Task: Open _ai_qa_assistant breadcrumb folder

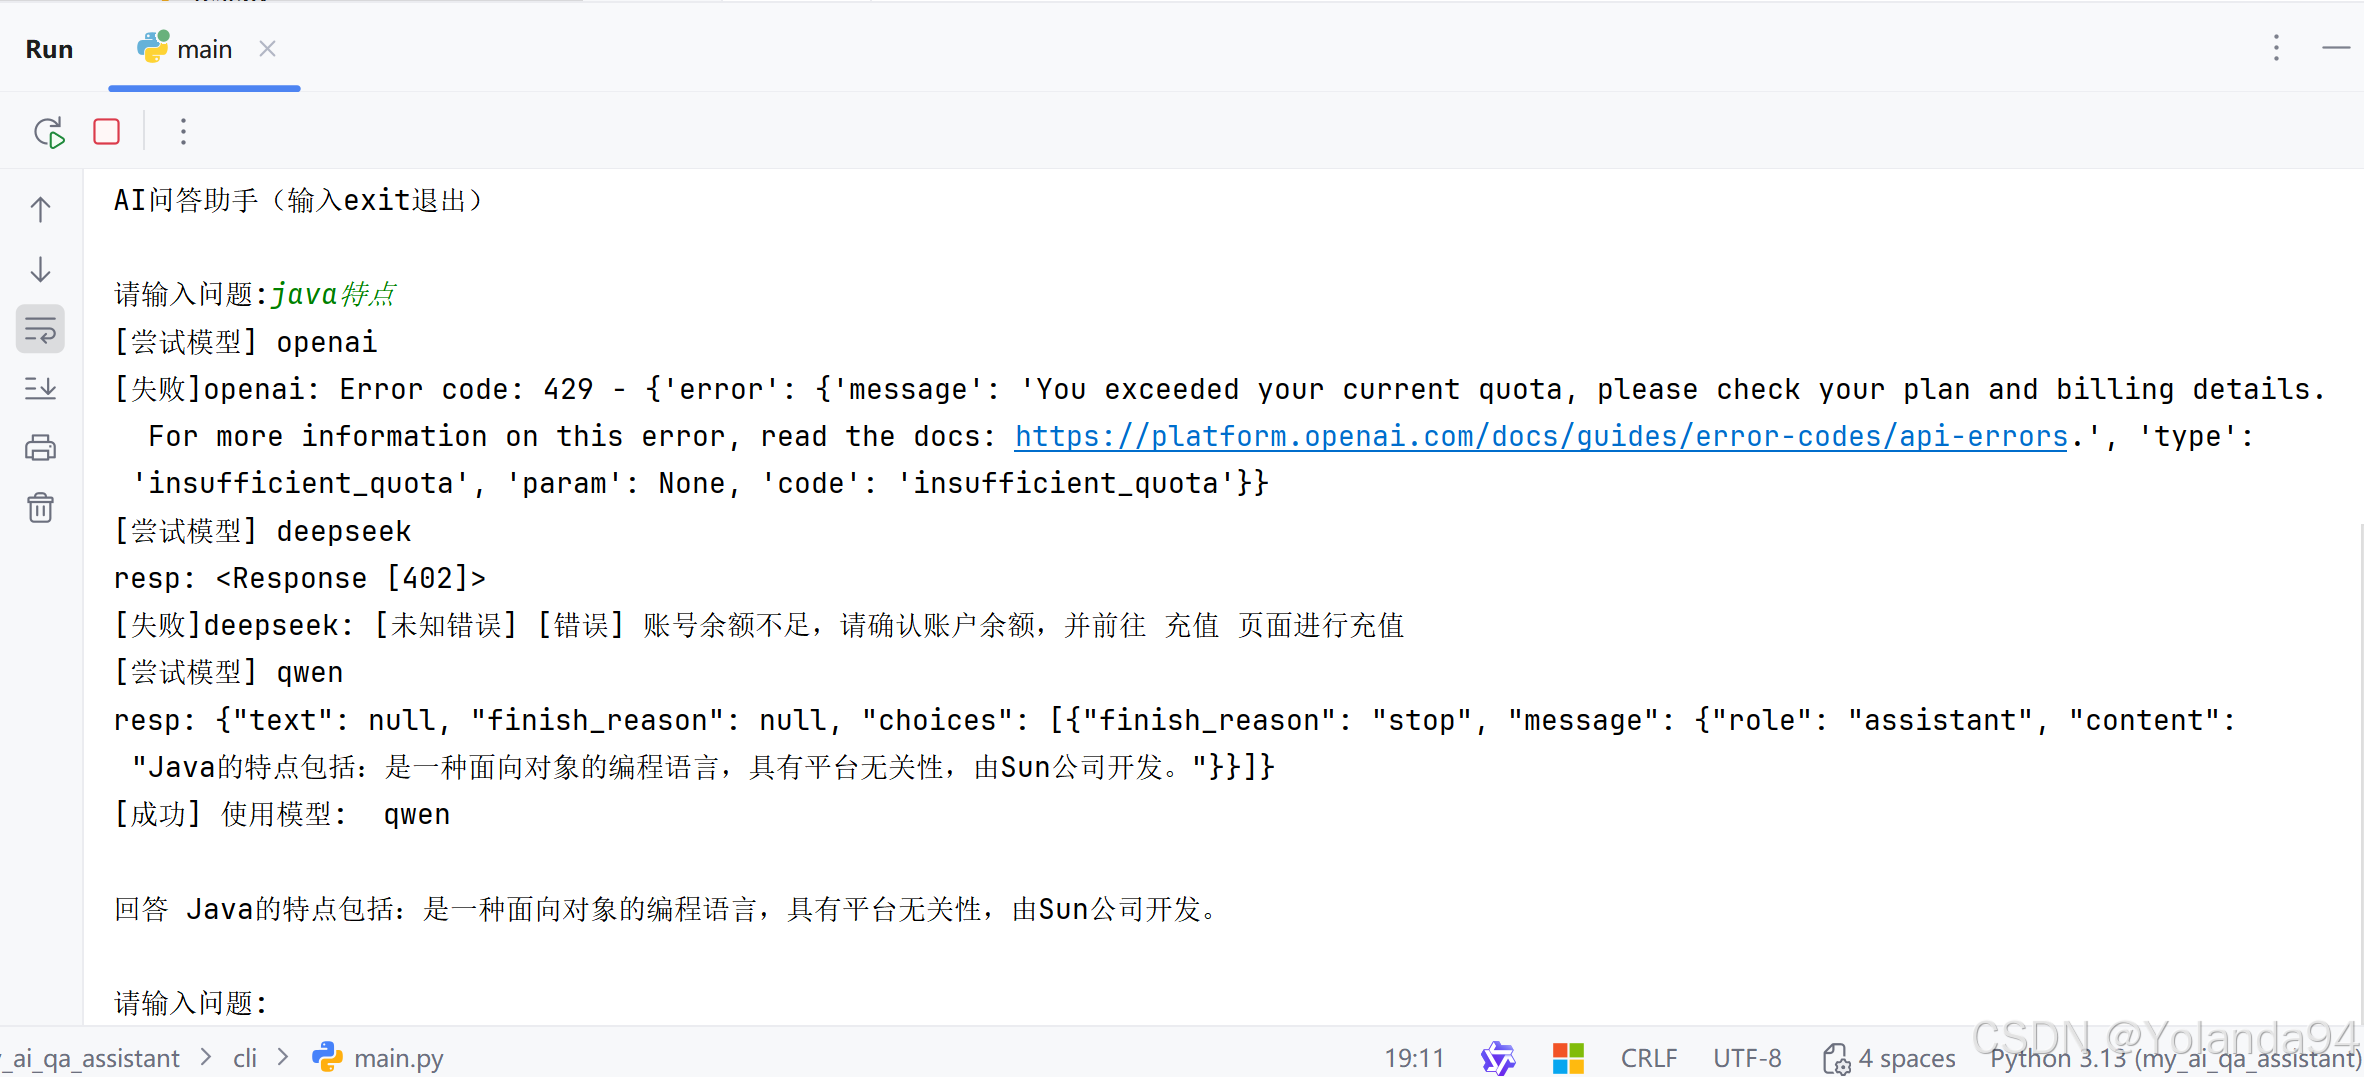Action: pyautogui.click(x=90, y=1058)
